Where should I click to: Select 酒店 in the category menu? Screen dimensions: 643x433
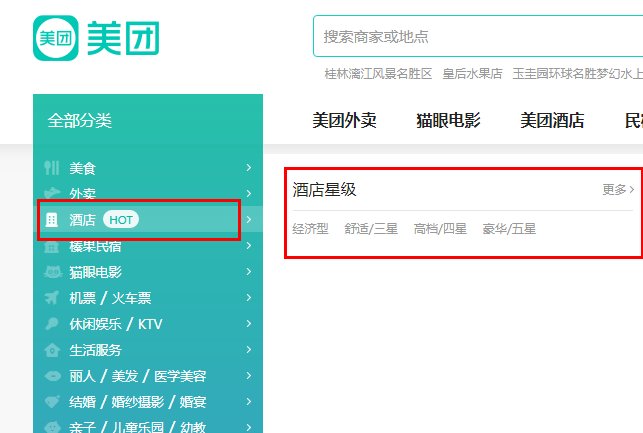[x=82, y=220]
